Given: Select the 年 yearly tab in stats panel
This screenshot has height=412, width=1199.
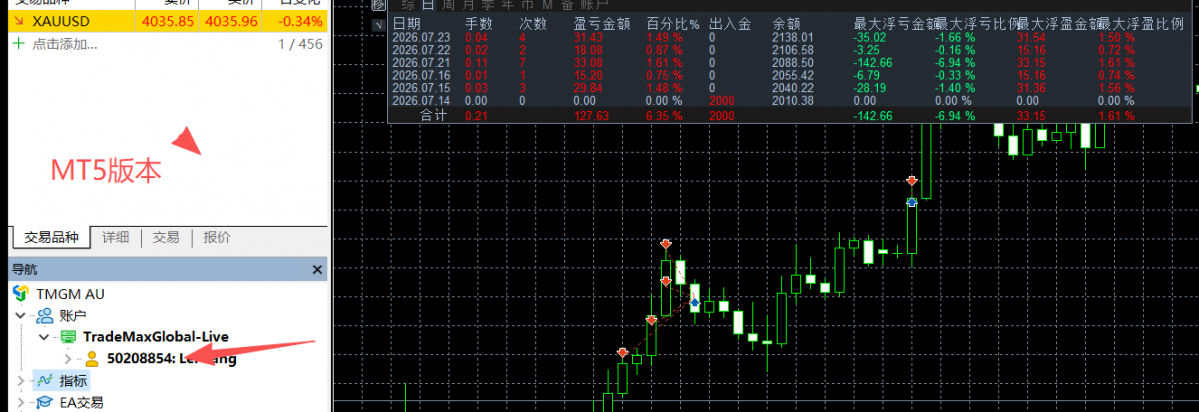Looking at the screenshot, I should coord(507,5).
